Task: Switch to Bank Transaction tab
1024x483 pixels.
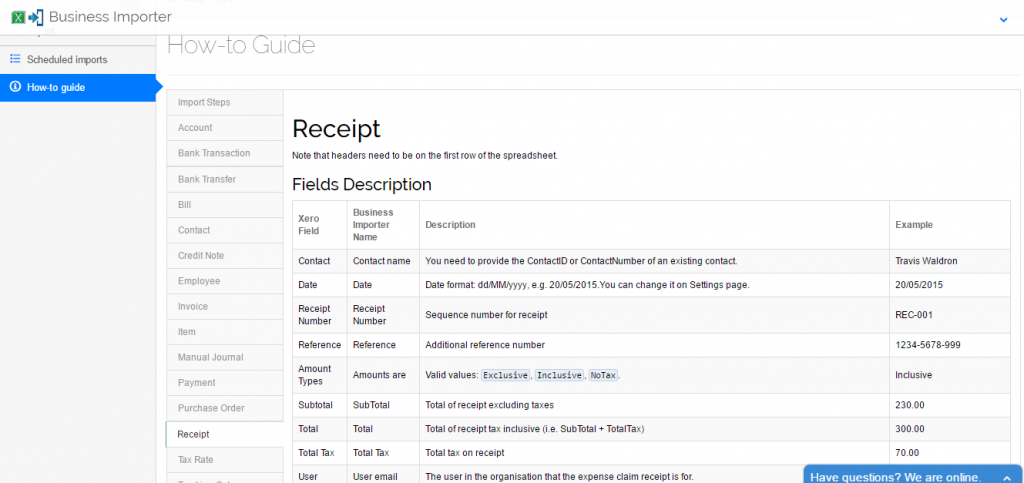Action: 225,153
